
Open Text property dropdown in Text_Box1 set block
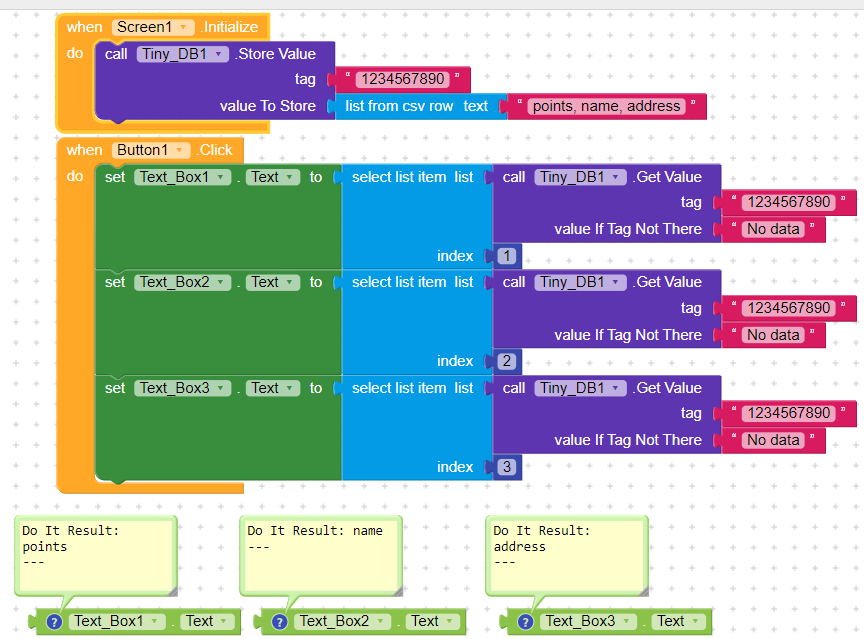pos(273,177)
